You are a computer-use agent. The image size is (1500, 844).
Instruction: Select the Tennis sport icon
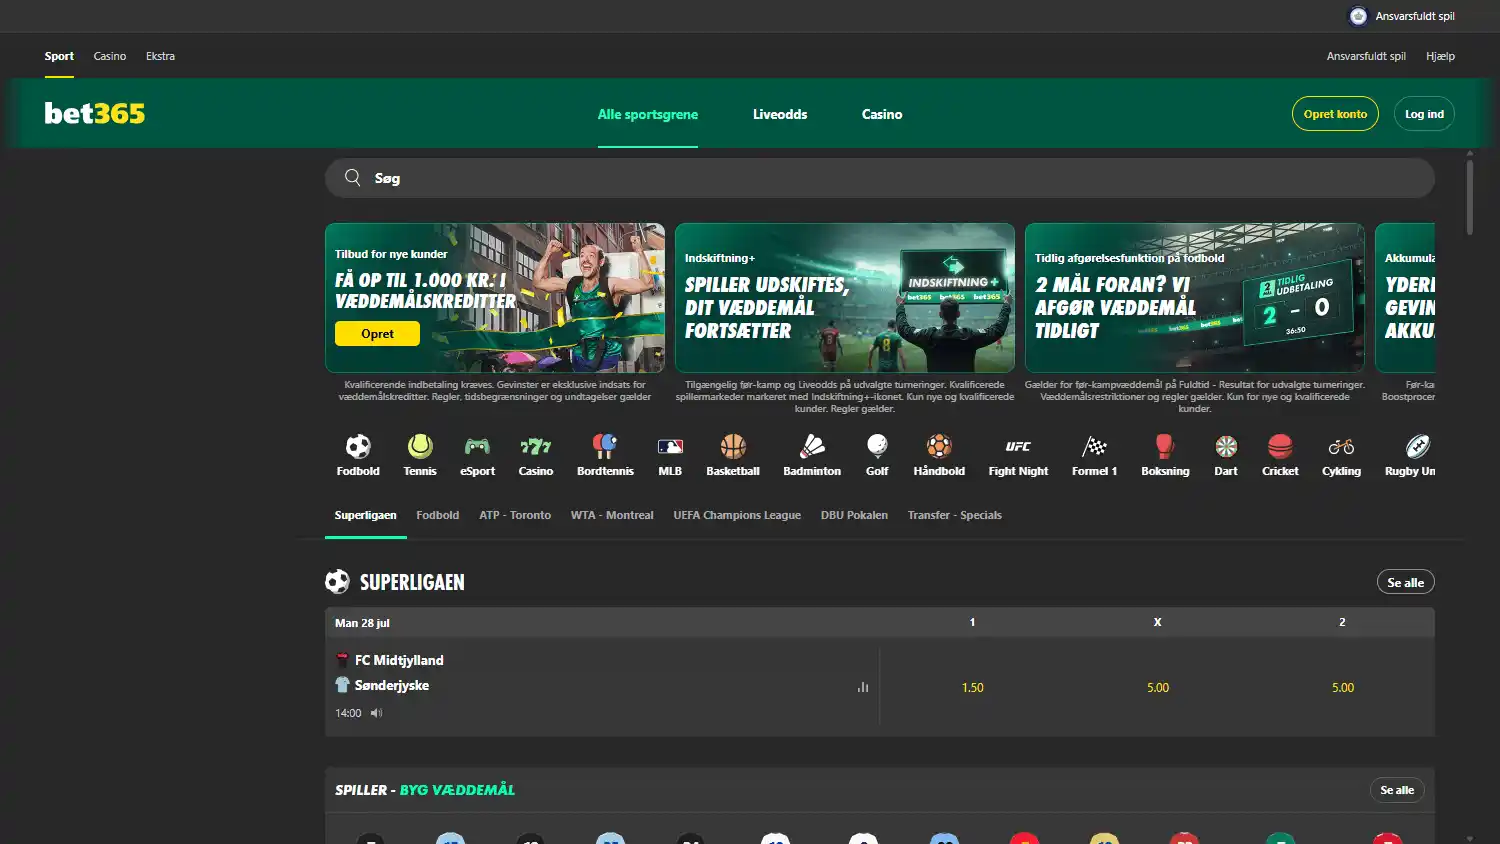tap(420, 446)
